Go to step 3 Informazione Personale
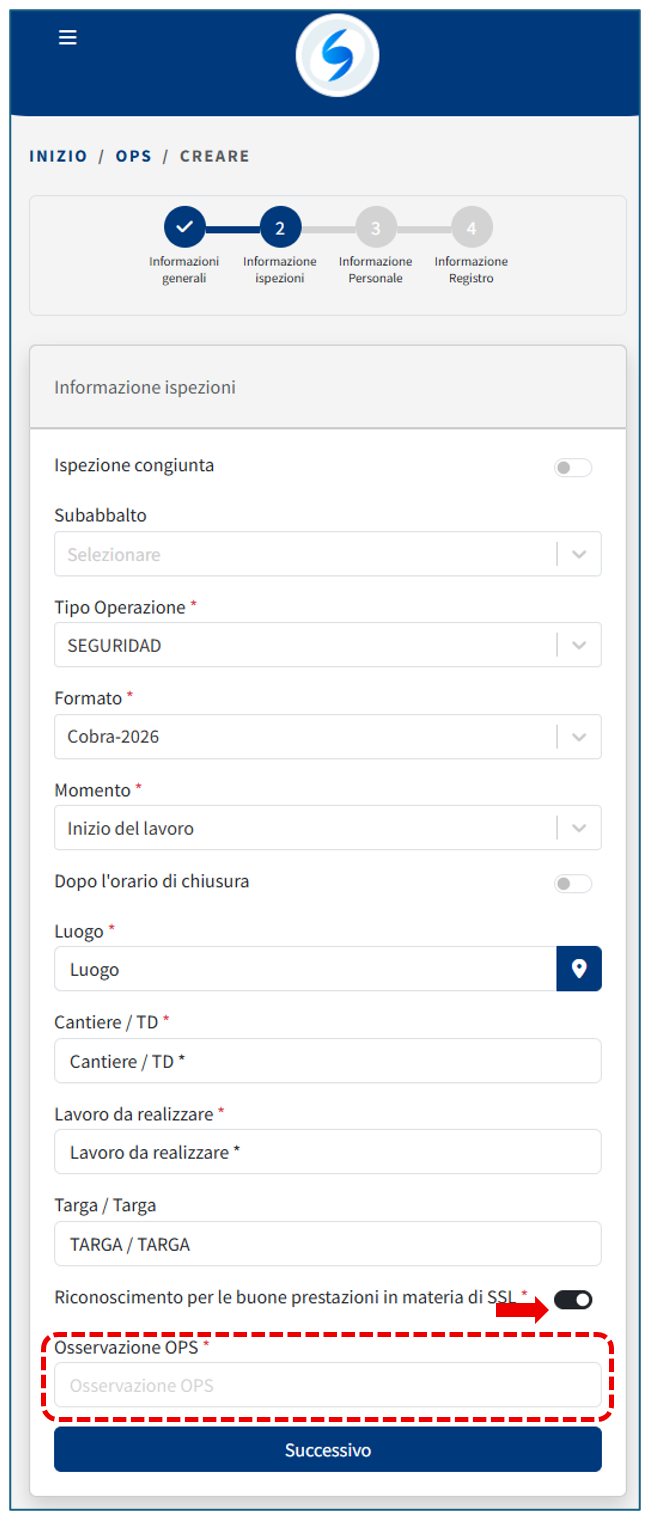Image resolution: width=652 pixels, height=1519 pixels. [375, 227]
